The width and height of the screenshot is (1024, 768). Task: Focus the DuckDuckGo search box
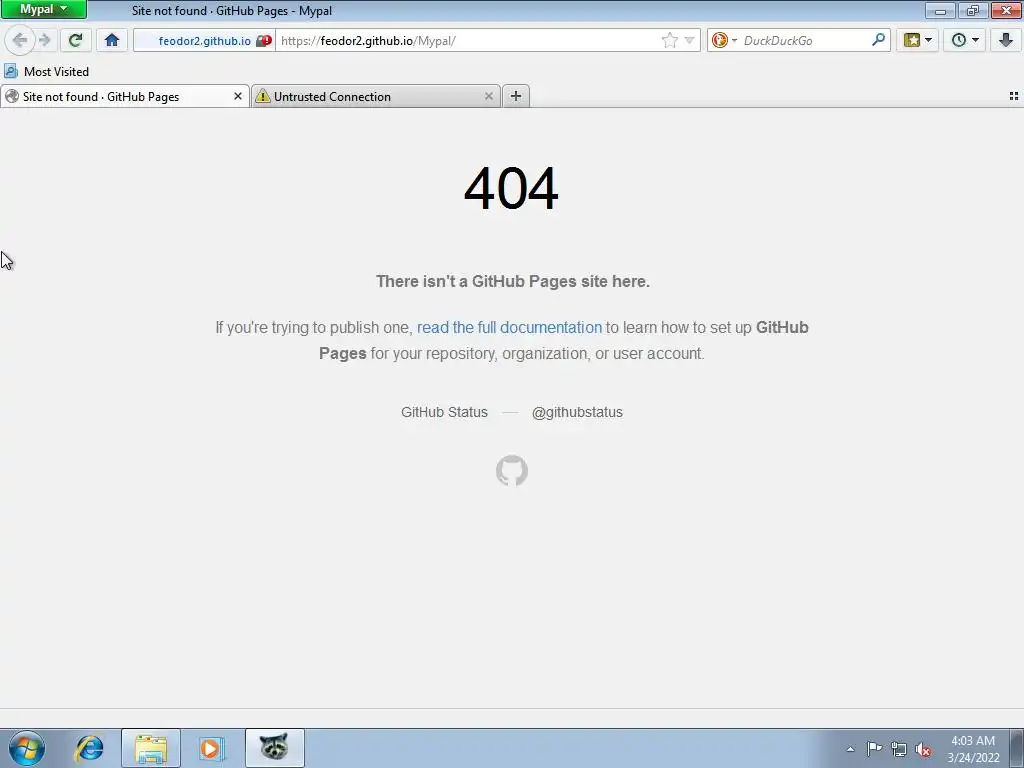tap(805, 40)
